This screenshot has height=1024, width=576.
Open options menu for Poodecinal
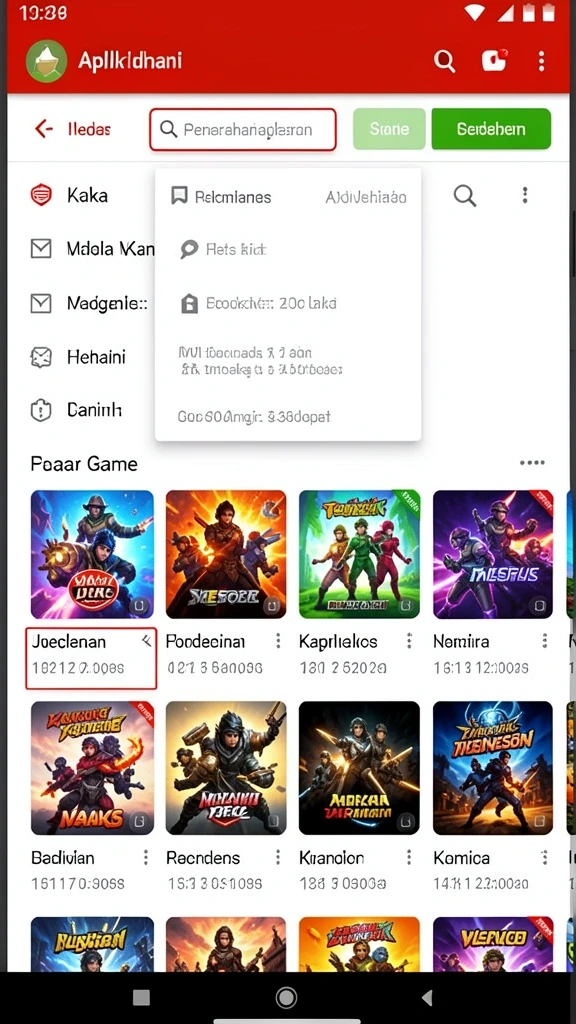click(278, 641)
